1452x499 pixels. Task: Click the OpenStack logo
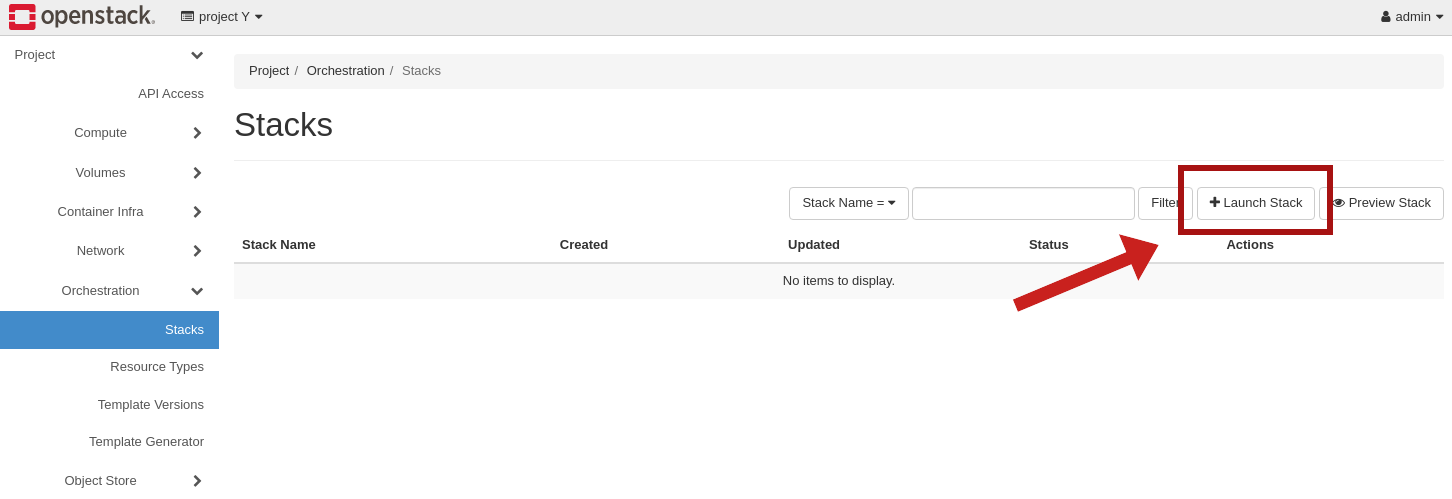(82, 16)
